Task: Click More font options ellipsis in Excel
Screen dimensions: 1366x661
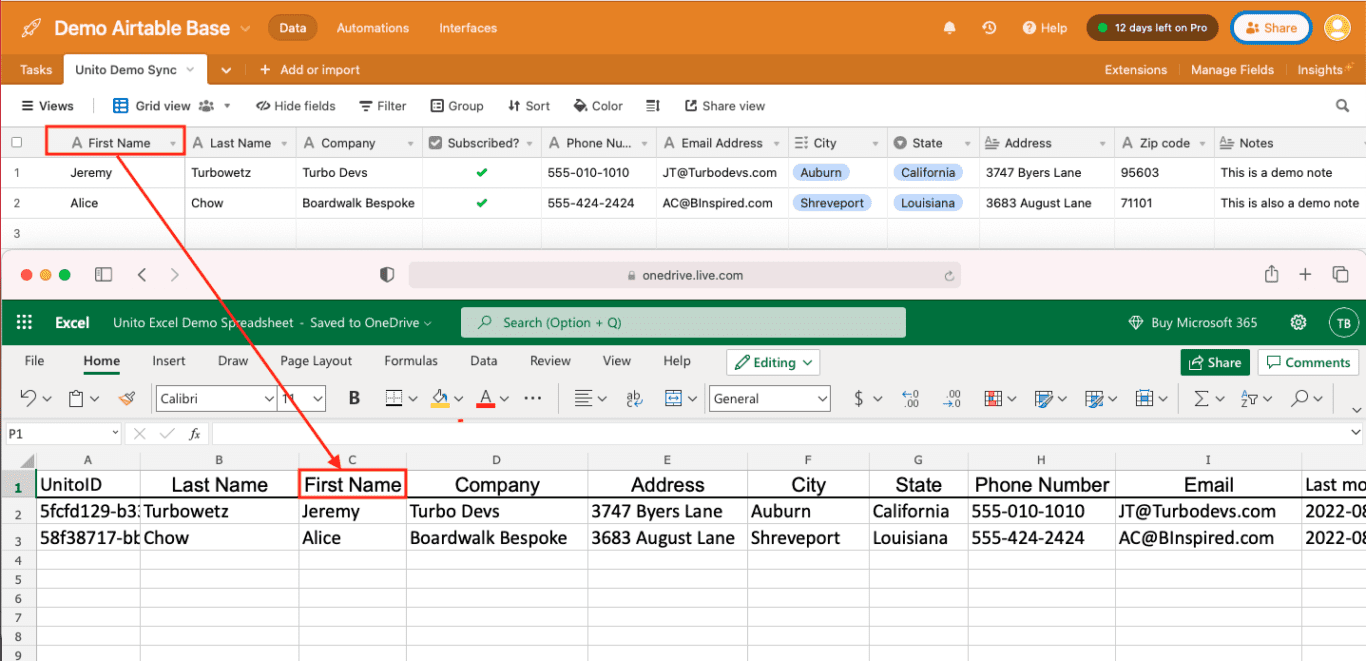Action: pyautogui.click(x=532, y=398)
